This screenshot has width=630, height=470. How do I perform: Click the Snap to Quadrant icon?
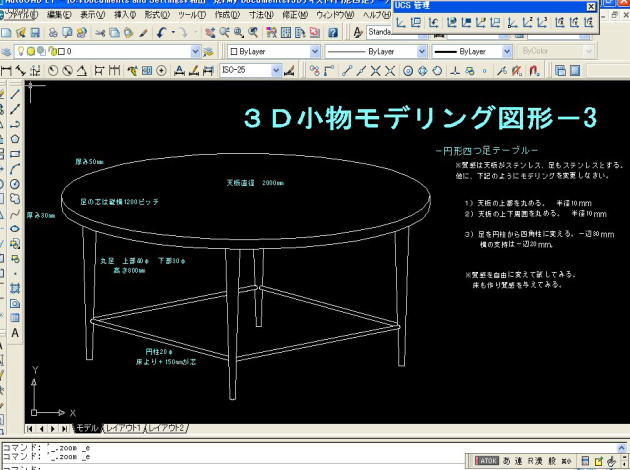(423, 71)
